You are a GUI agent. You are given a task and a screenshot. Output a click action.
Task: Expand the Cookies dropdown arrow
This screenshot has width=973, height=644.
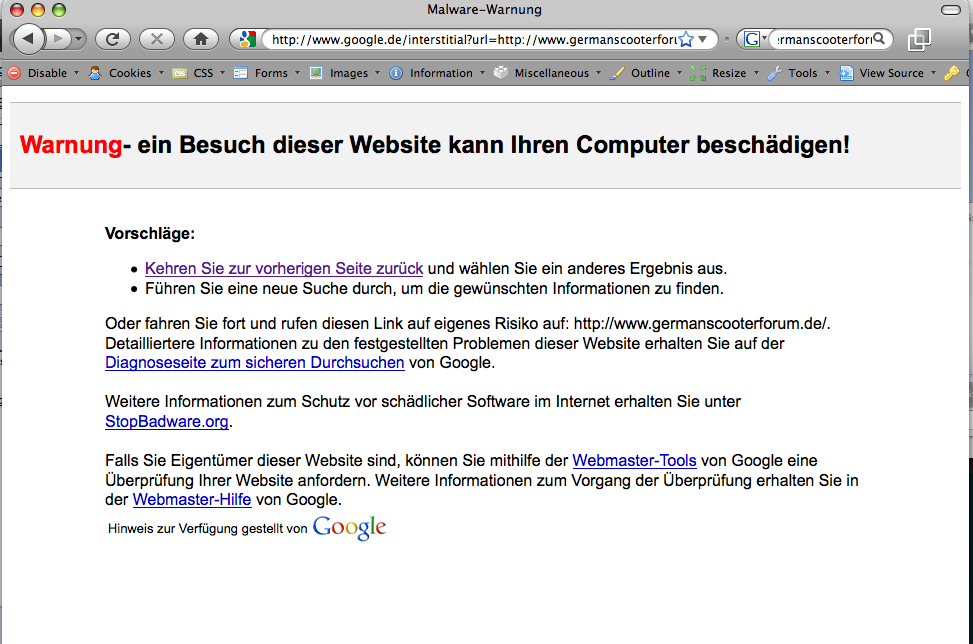pyautogui.click(x=161, y=73)
